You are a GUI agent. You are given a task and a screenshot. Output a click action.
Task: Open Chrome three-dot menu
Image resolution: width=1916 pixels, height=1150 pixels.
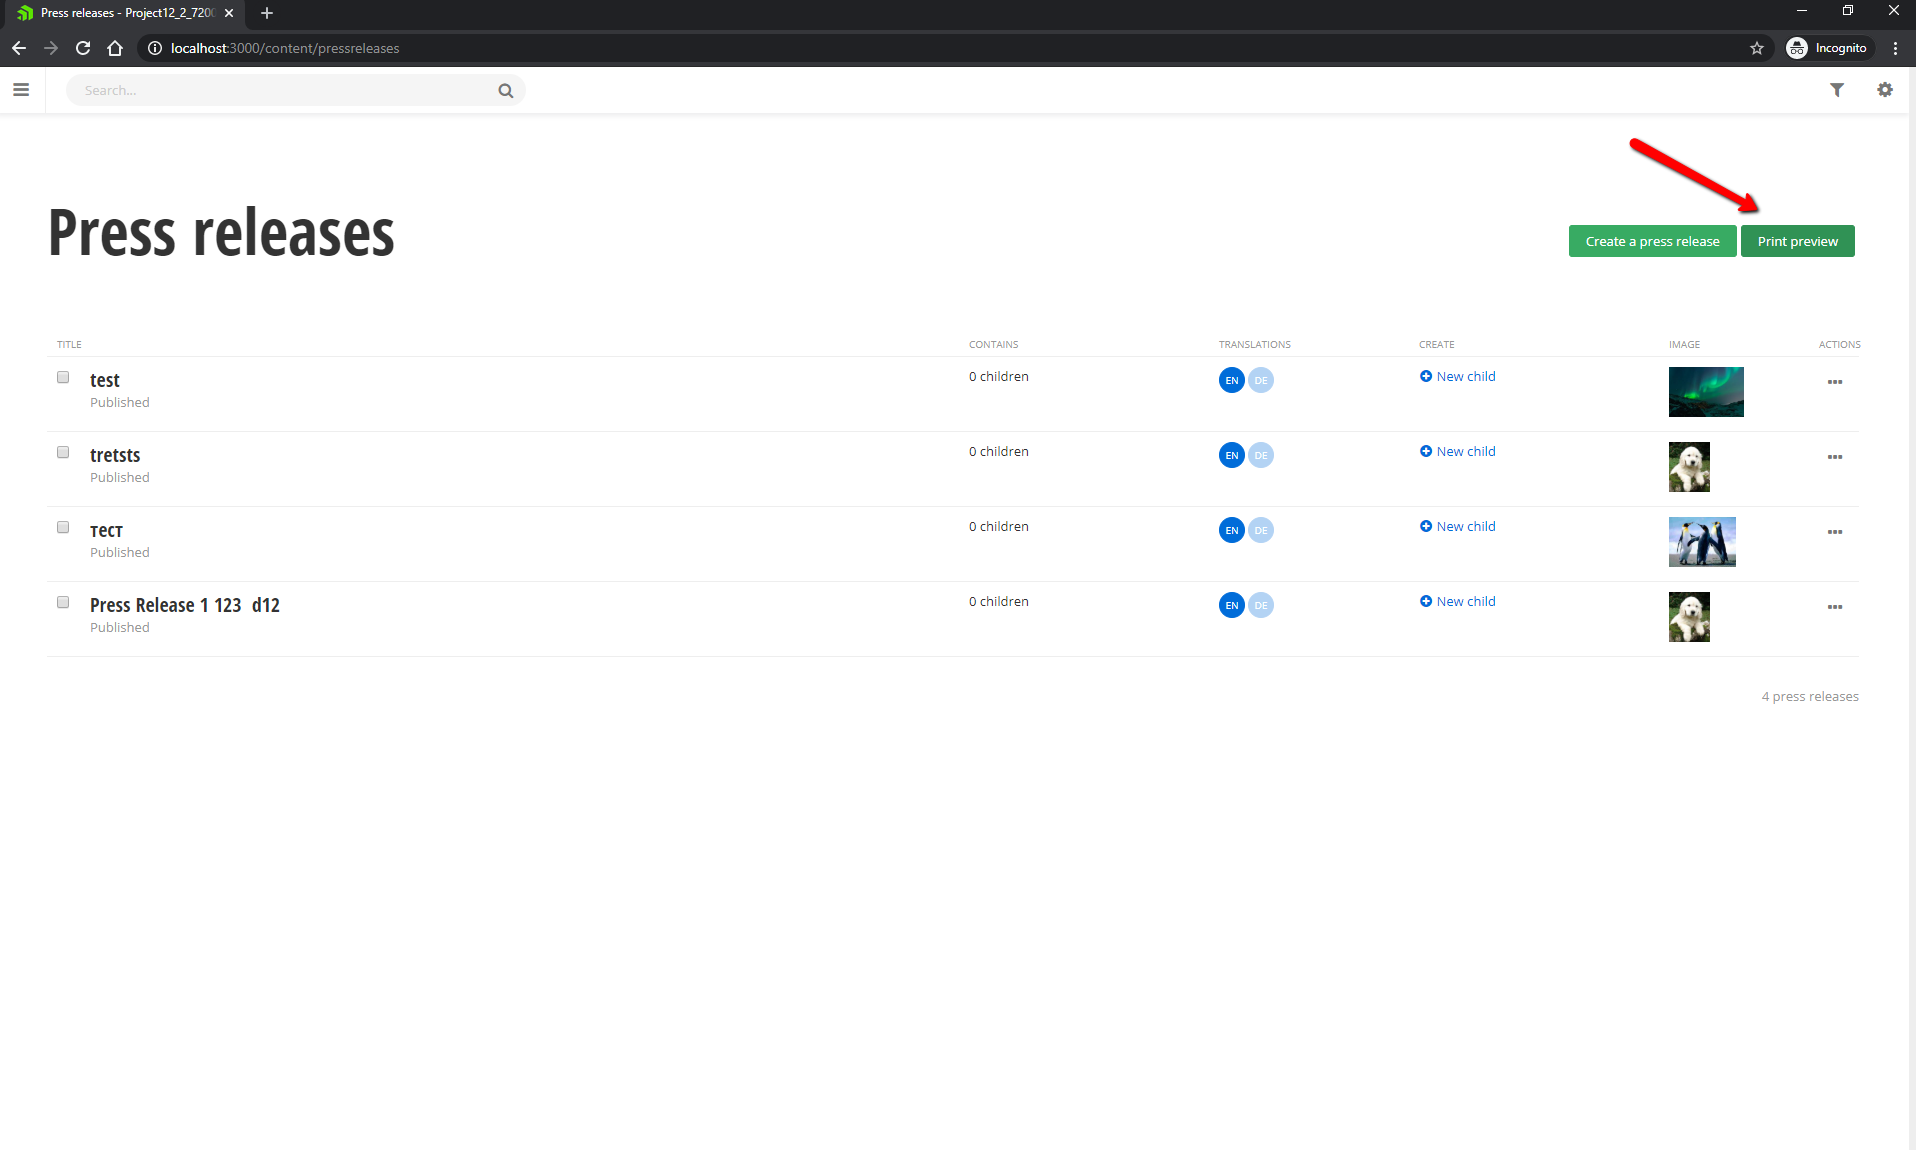click(x=1895, y=48)
